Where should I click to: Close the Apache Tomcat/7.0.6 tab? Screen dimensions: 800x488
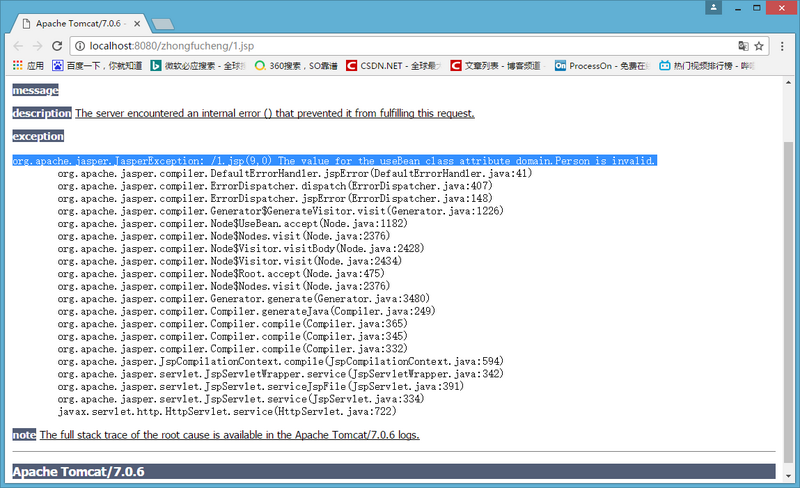(137, 23)
